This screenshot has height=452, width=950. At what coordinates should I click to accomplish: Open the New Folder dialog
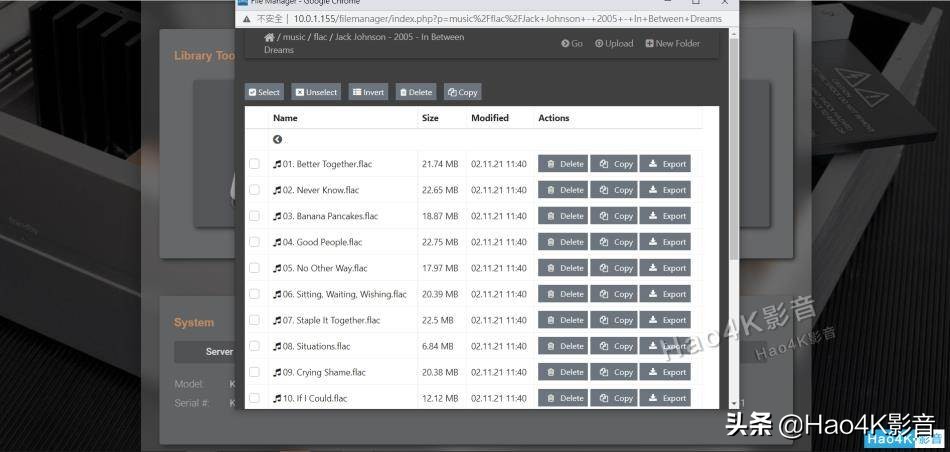[672, 44]
